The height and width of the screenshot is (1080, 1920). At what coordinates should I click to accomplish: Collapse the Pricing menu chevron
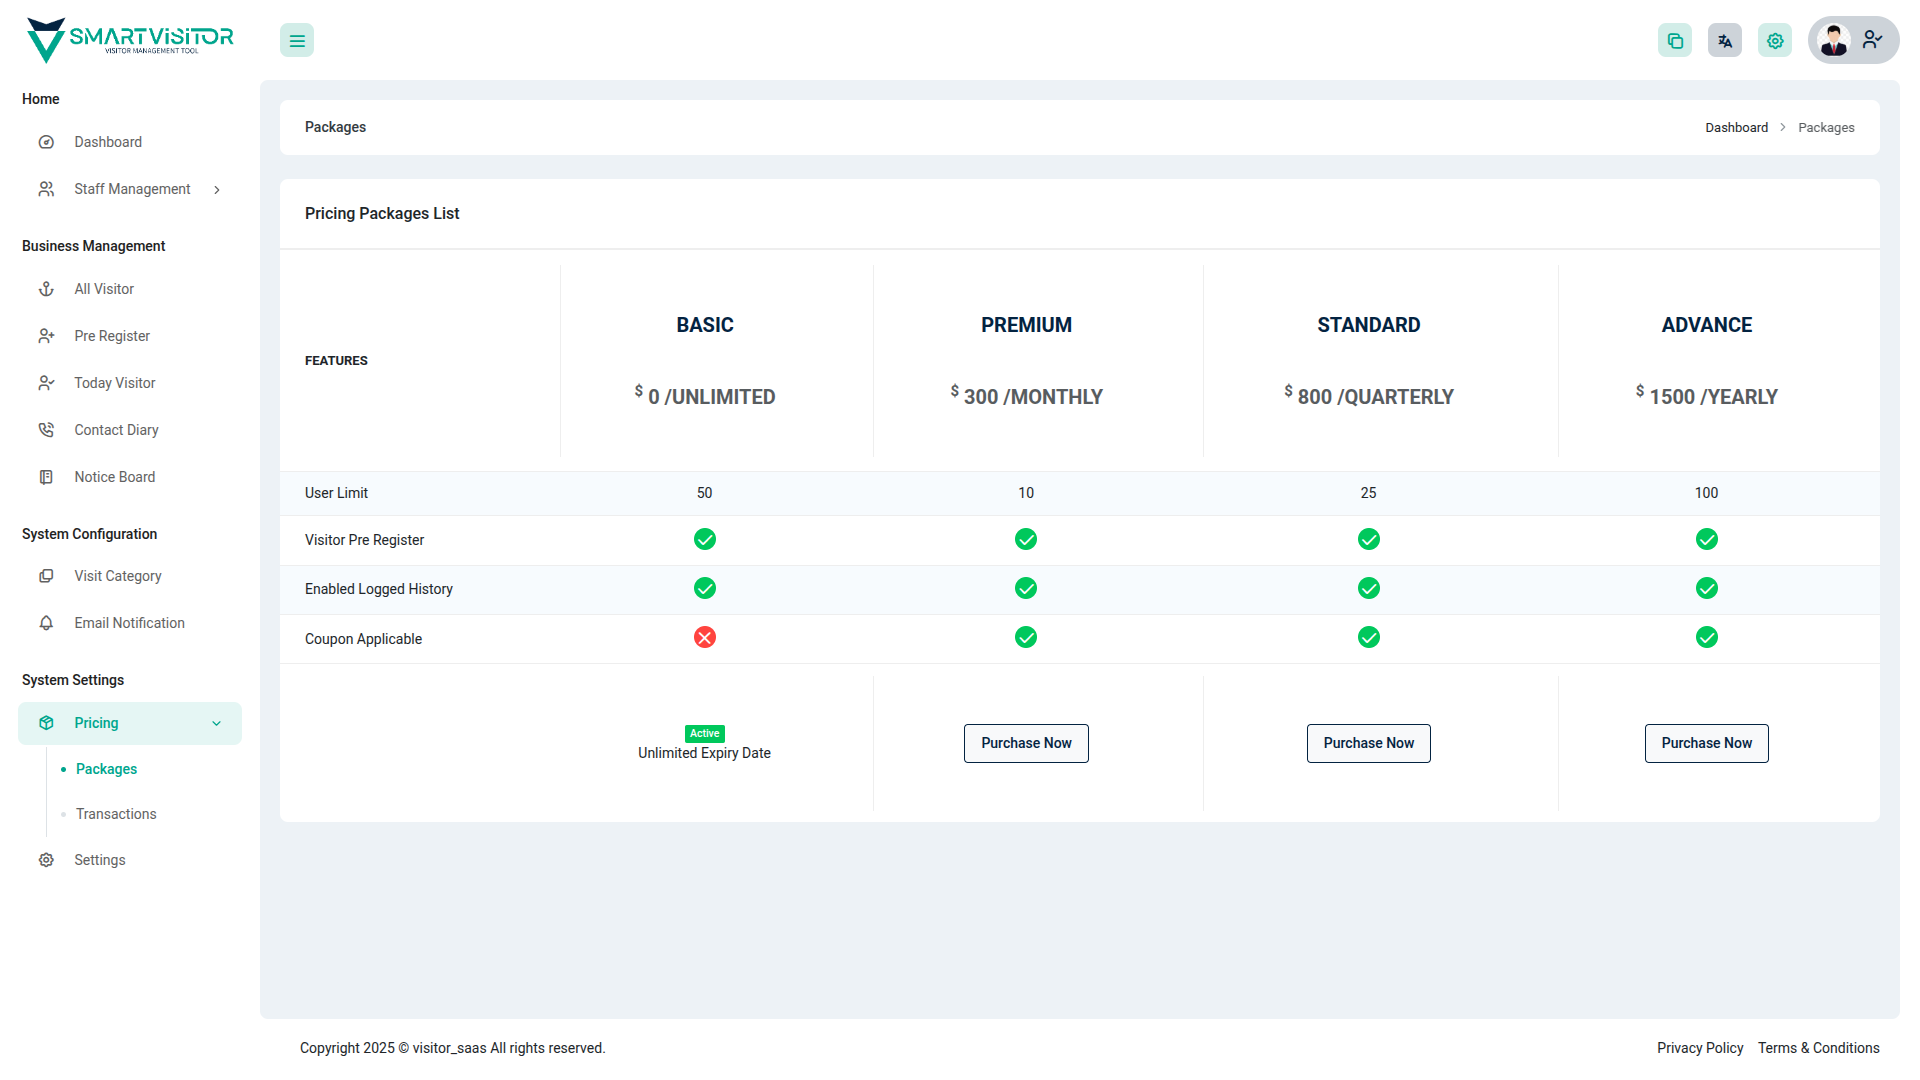point(217,724)
